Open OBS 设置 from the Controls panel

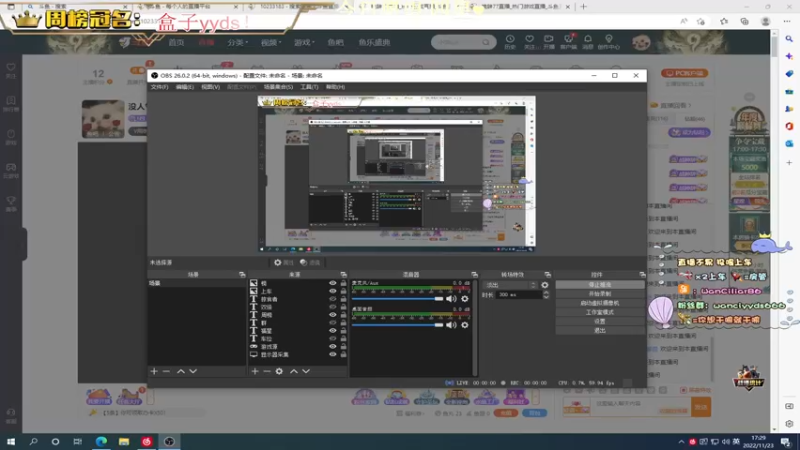click(599, 321)
